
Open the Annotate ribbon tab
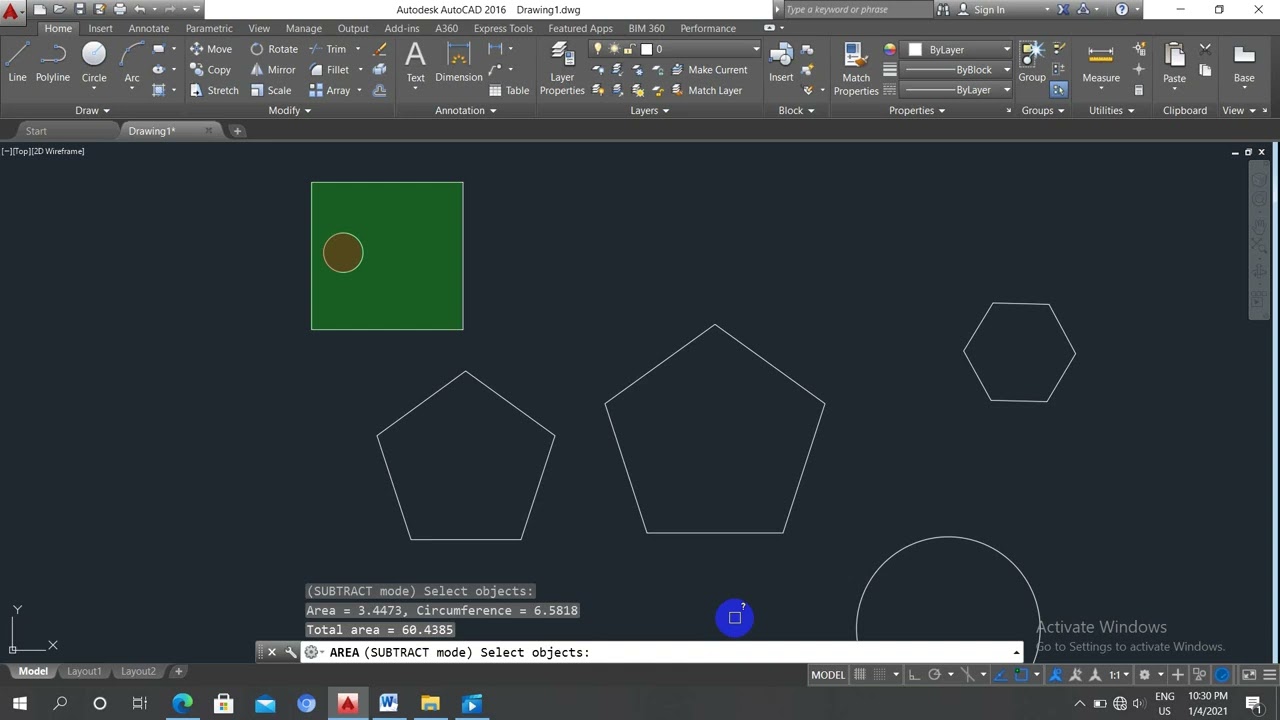coord(149,28)
